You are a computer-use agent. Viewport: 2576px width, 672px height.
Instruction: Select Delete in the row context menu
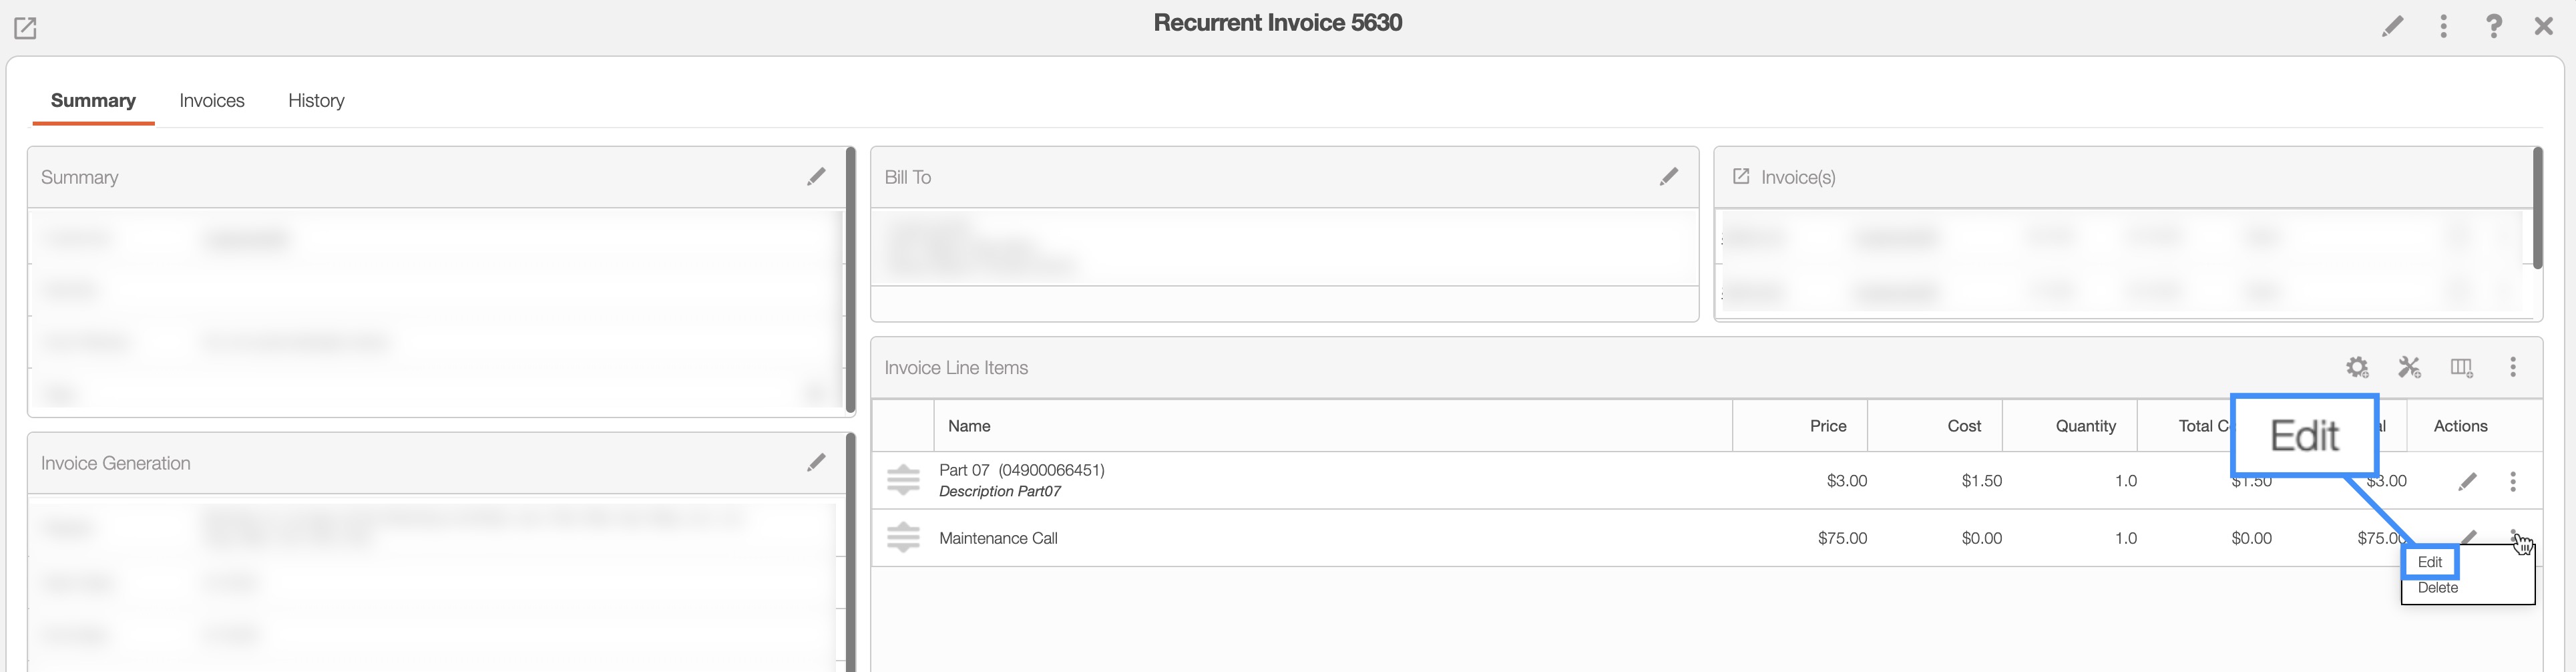pyautogui.click(x=2437, y=588)
